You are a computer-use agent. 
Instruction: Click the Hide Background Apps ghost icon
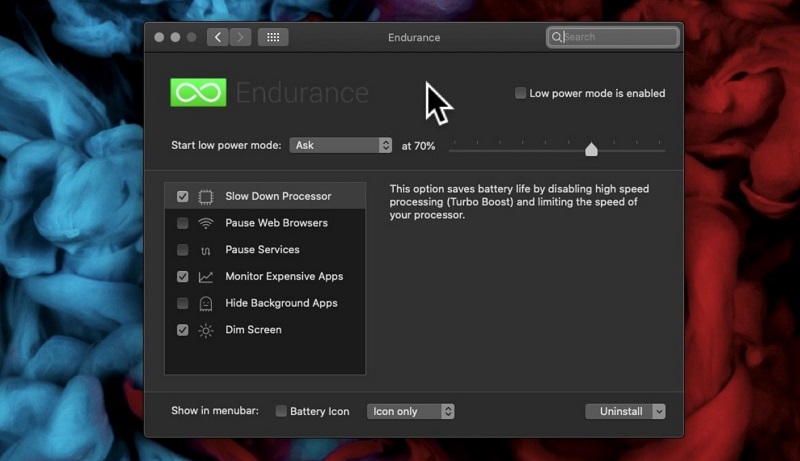(x=206, y=304)
